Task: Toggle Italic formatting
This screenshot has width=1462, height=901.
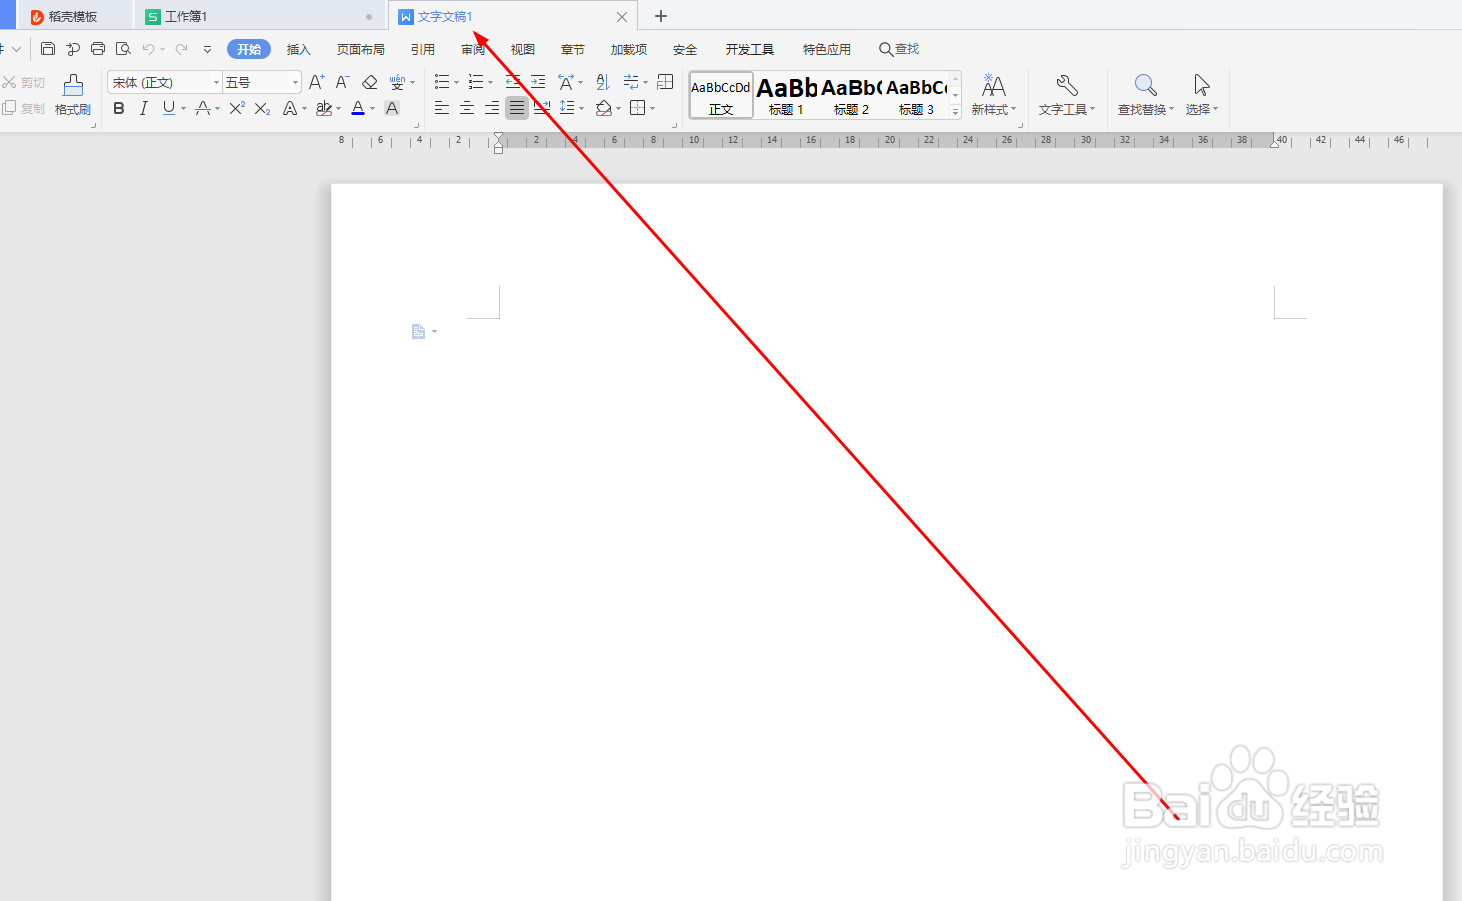Action: point(144,108)
